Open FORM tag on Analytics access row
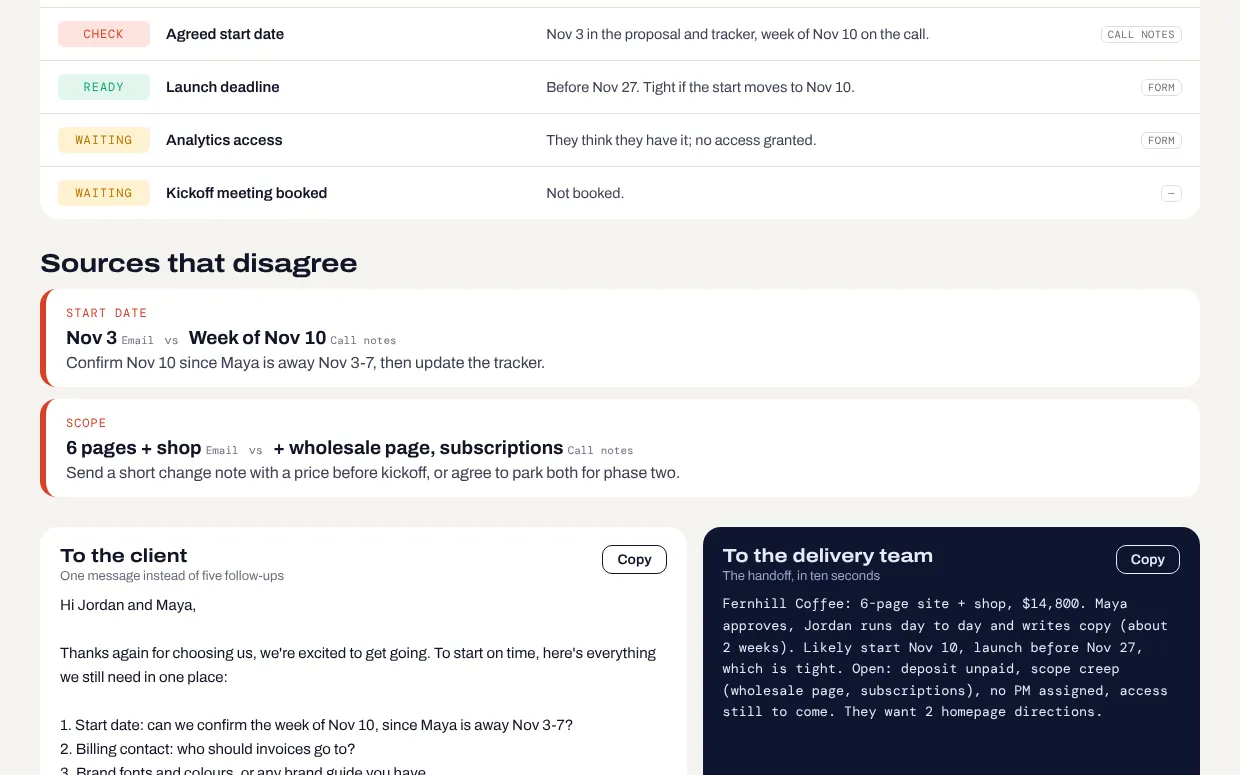 [1161, 140]
